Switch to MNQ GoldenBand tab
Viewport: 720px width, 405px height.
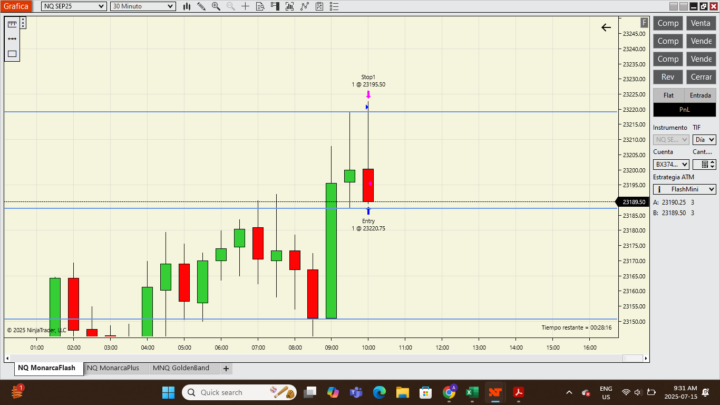tap(181, 368)
